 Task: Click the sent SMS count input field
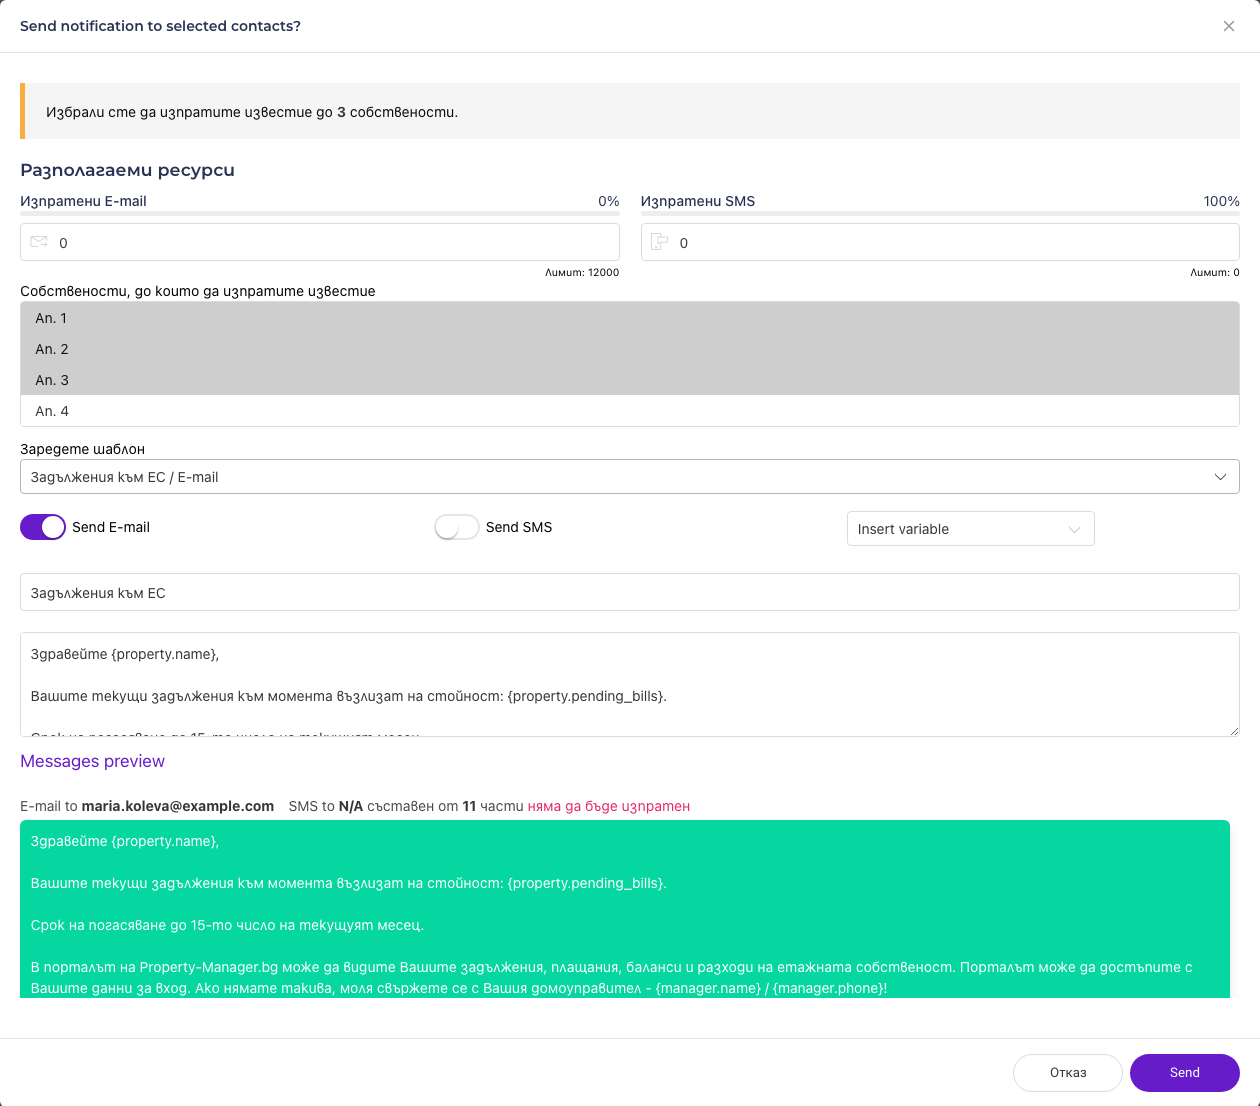[x=940, y=242]
